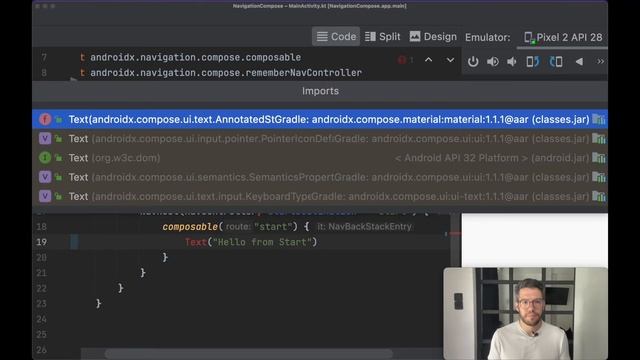Viewport: 640px width, 360px height.
Task: Click the emulator volume down icon
Action: tap(512, 62)
